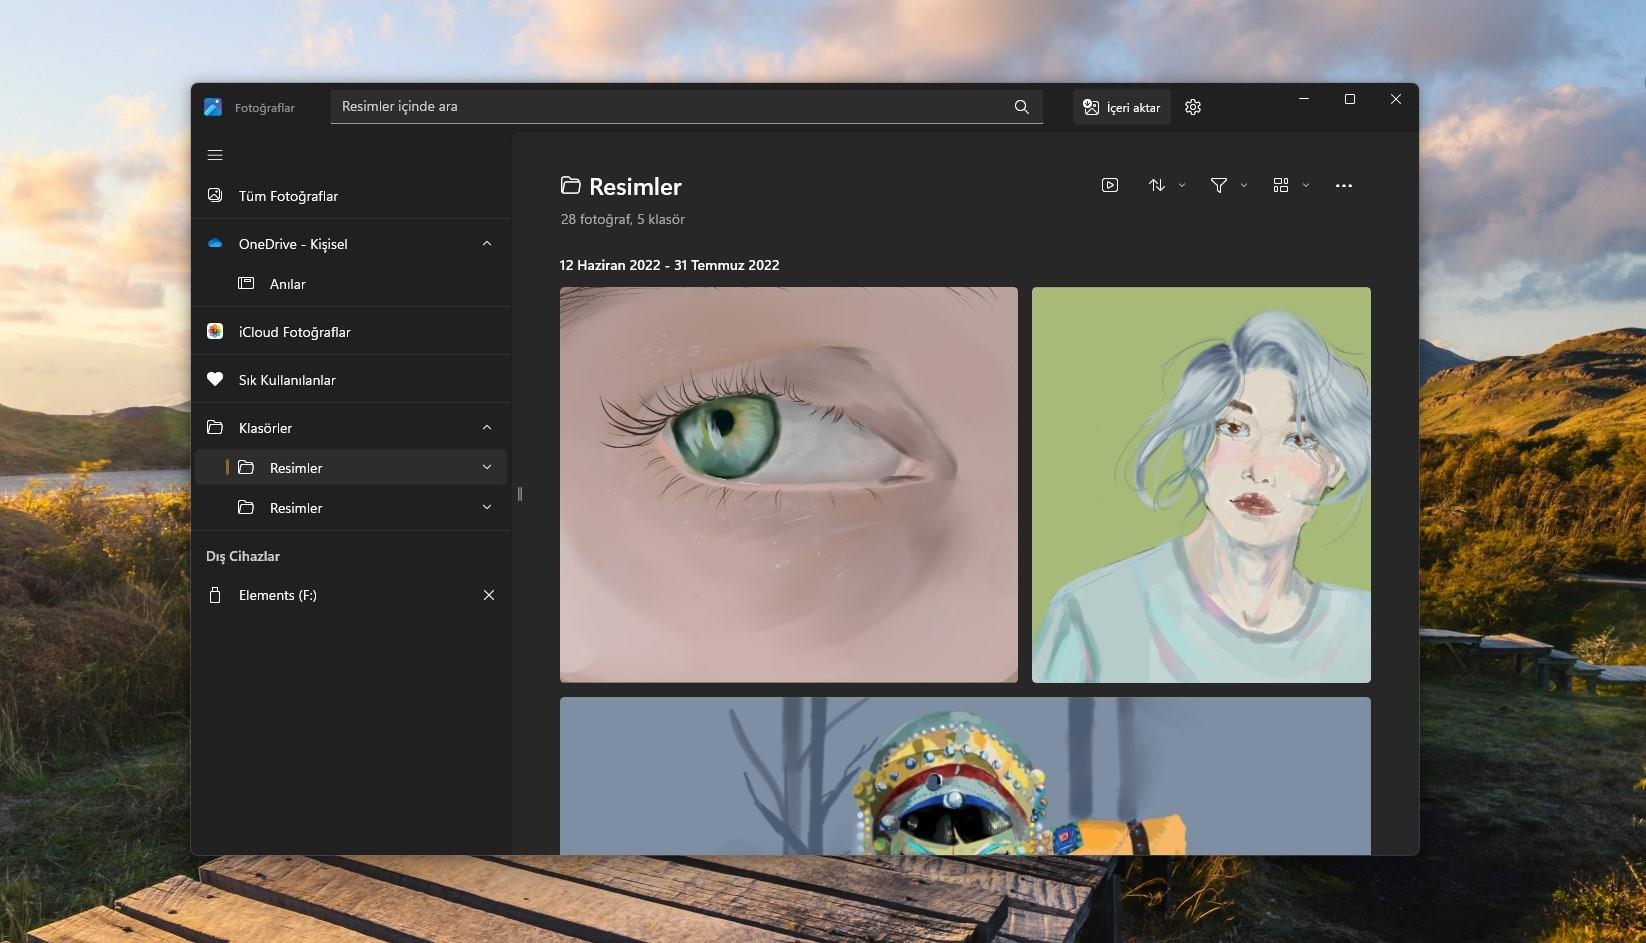Open settings via the gear icon
This screenshot has height=943, width=1646.
coord(1193,107)
